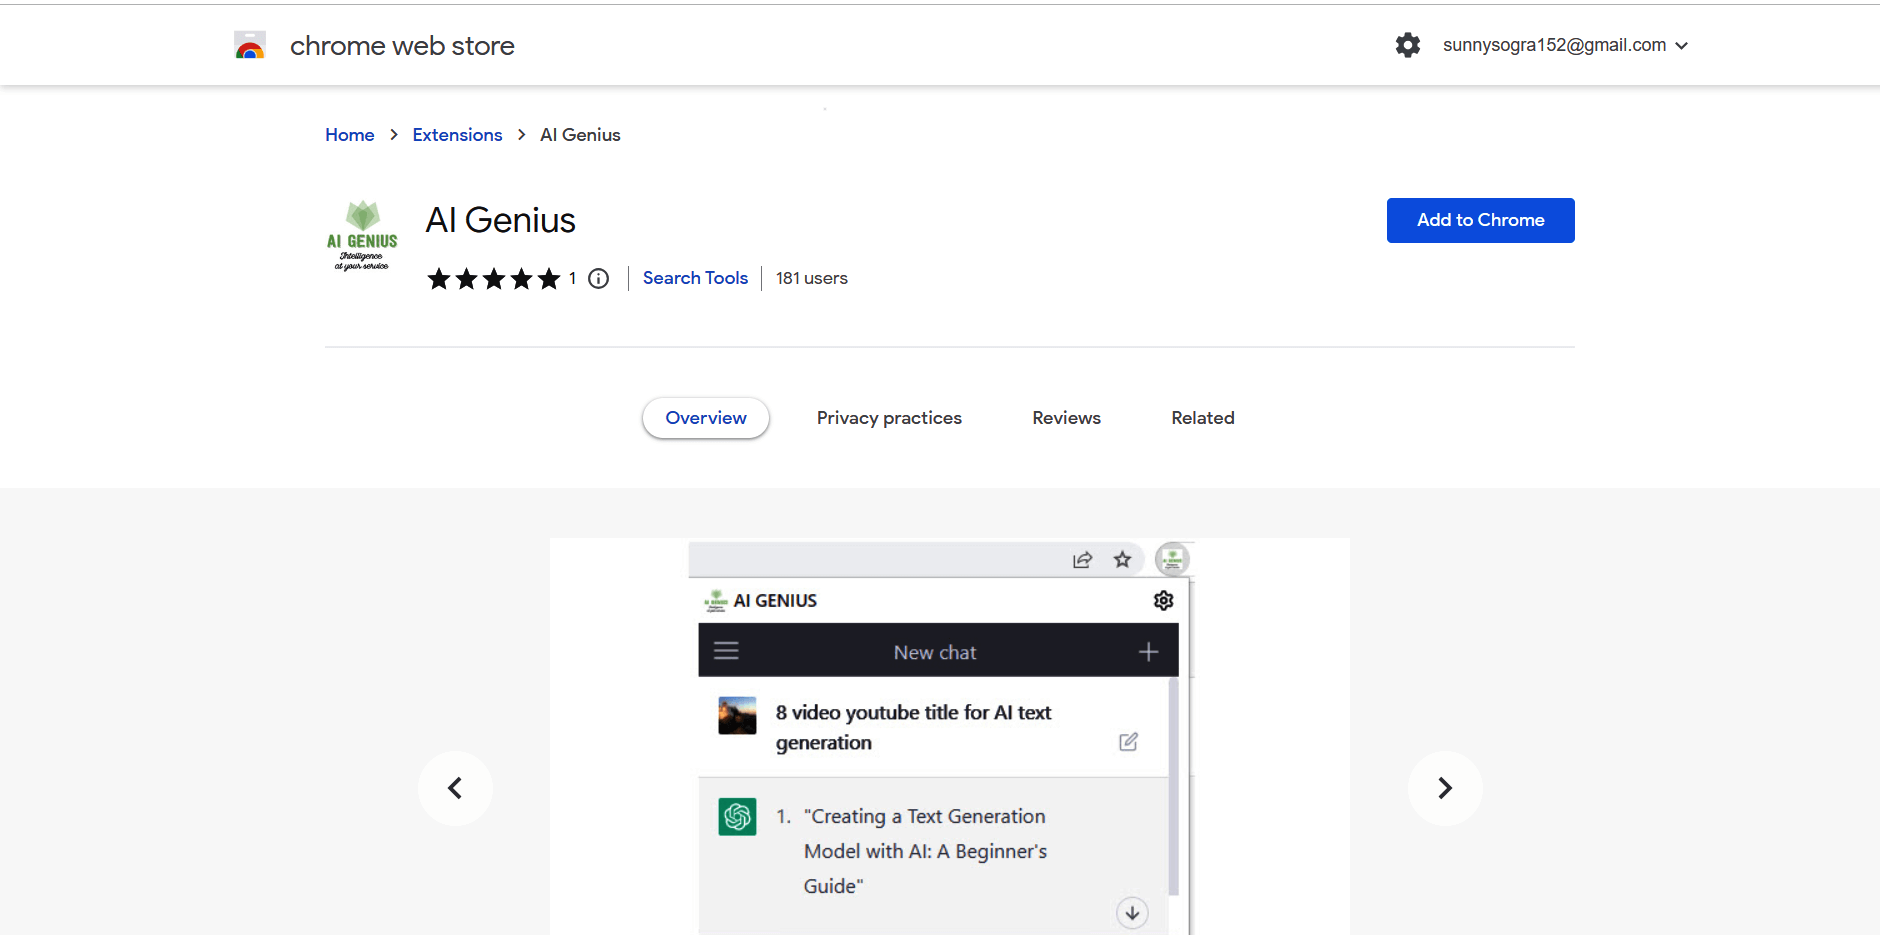Screen dimensions: 1880x935
Task: Go to Extensions via the breadcrumb
Action: [457, 134]
